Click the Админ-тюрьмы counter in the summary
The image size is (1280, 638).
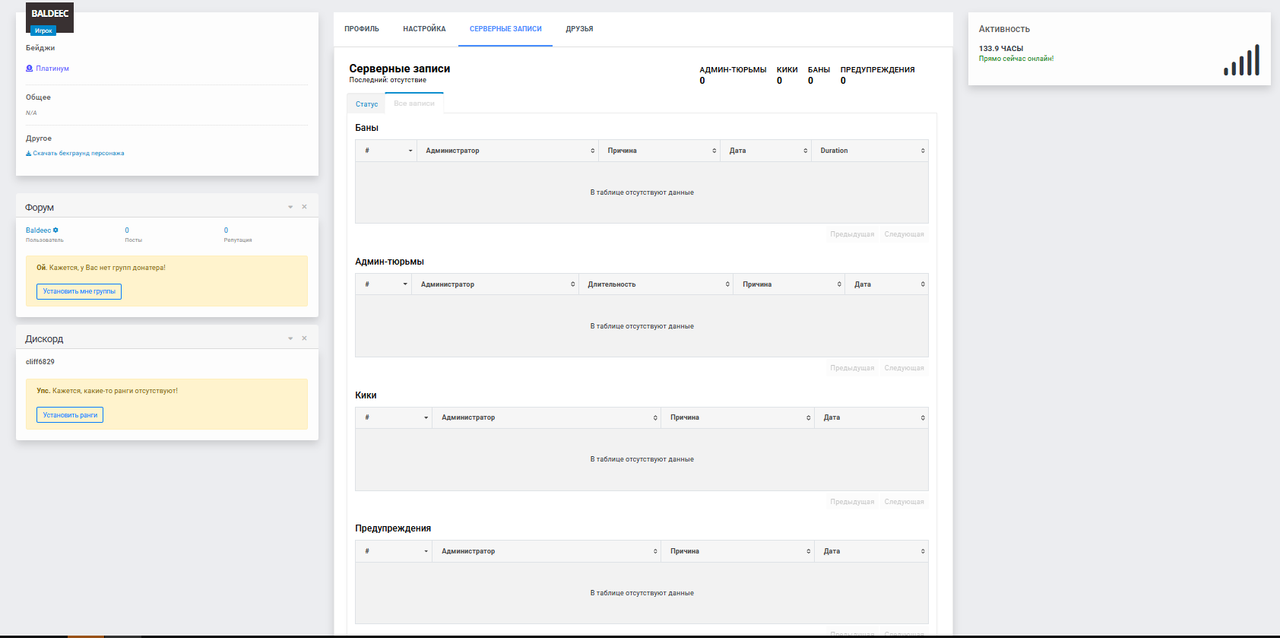pos(732,75)
